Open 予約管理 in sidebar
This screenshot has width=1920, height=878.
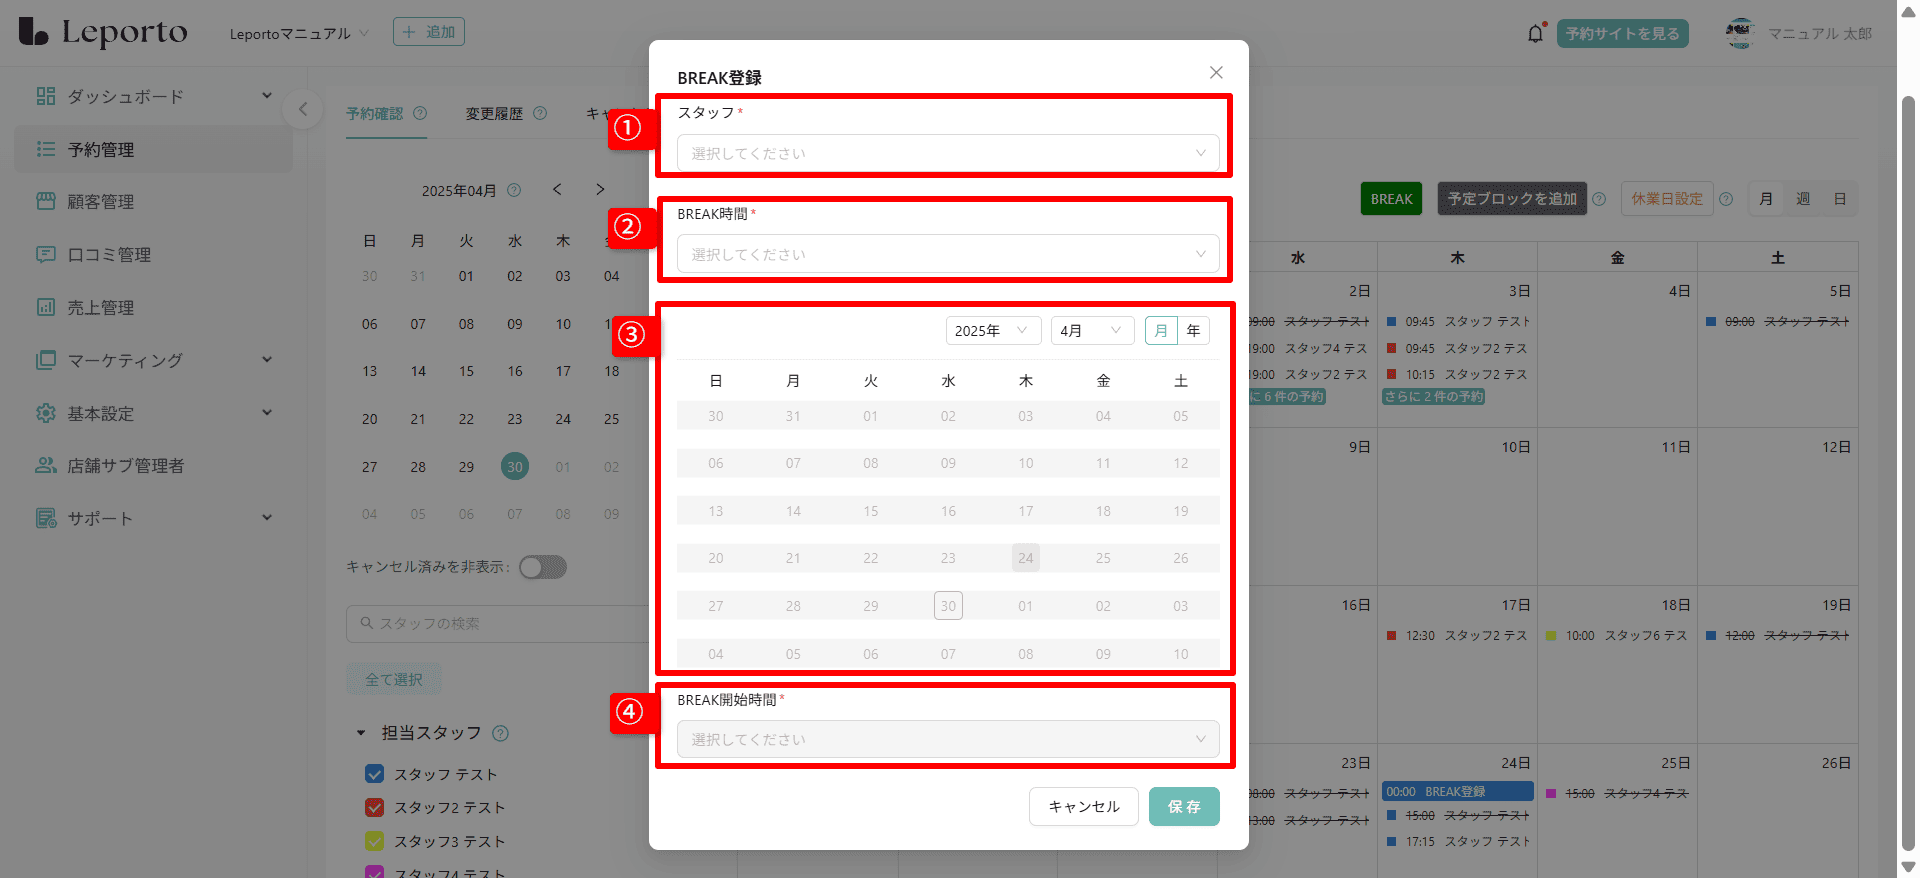154,149
